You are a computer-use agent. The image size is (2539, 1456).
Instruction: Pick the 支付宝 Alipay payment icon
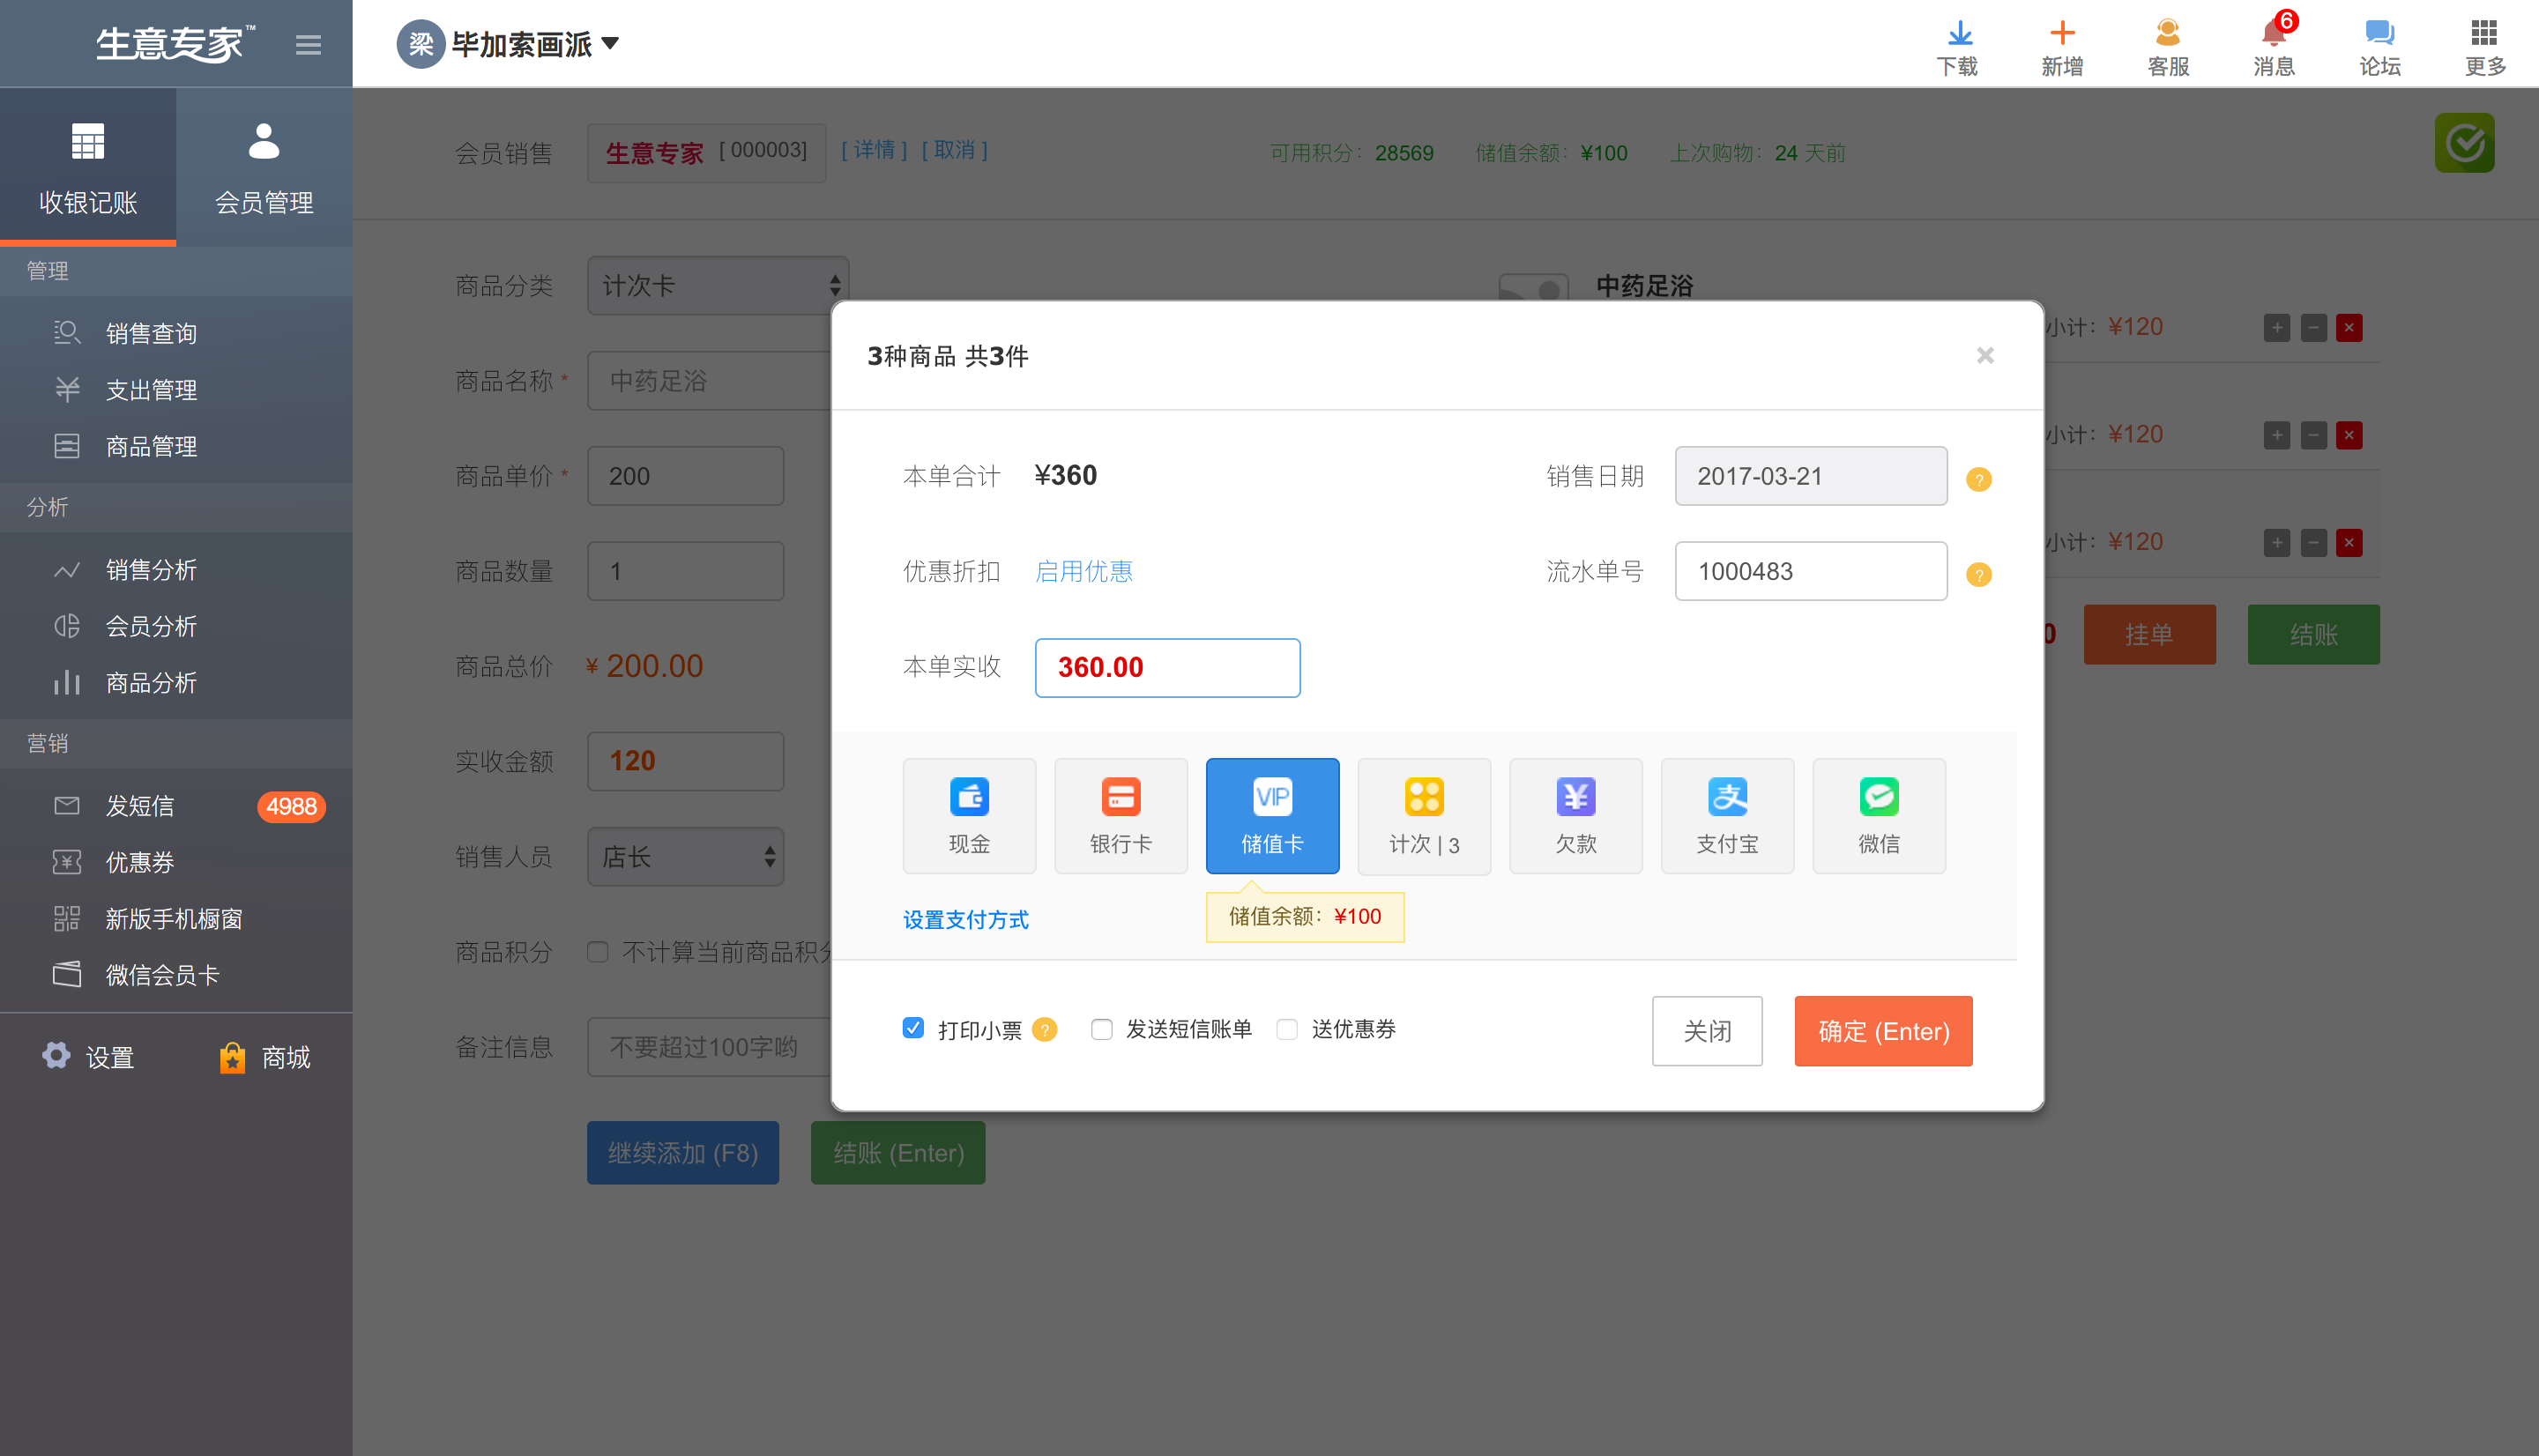1726,814
